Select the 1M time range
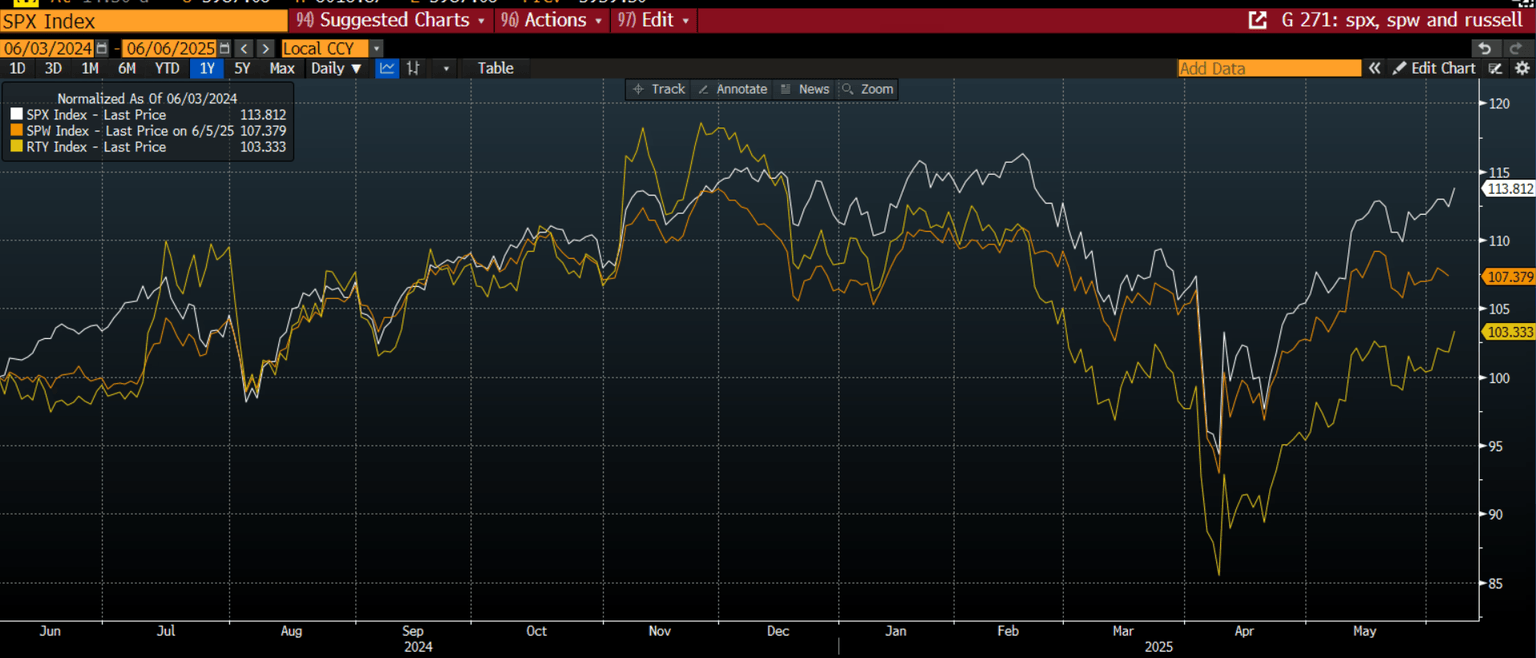Screen dimensions: 1536x658 [x=90, y=68]
